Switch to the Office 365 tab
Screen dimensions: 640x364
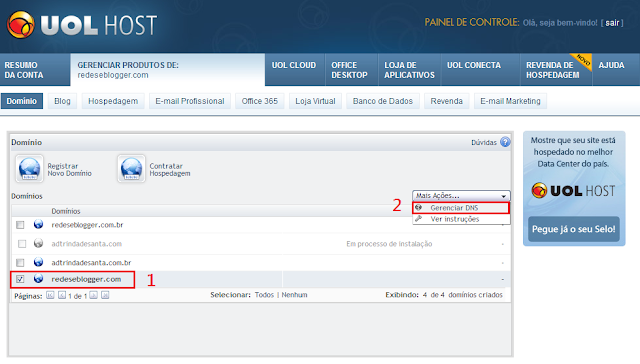pyautogui.click(x=260, y=101)
